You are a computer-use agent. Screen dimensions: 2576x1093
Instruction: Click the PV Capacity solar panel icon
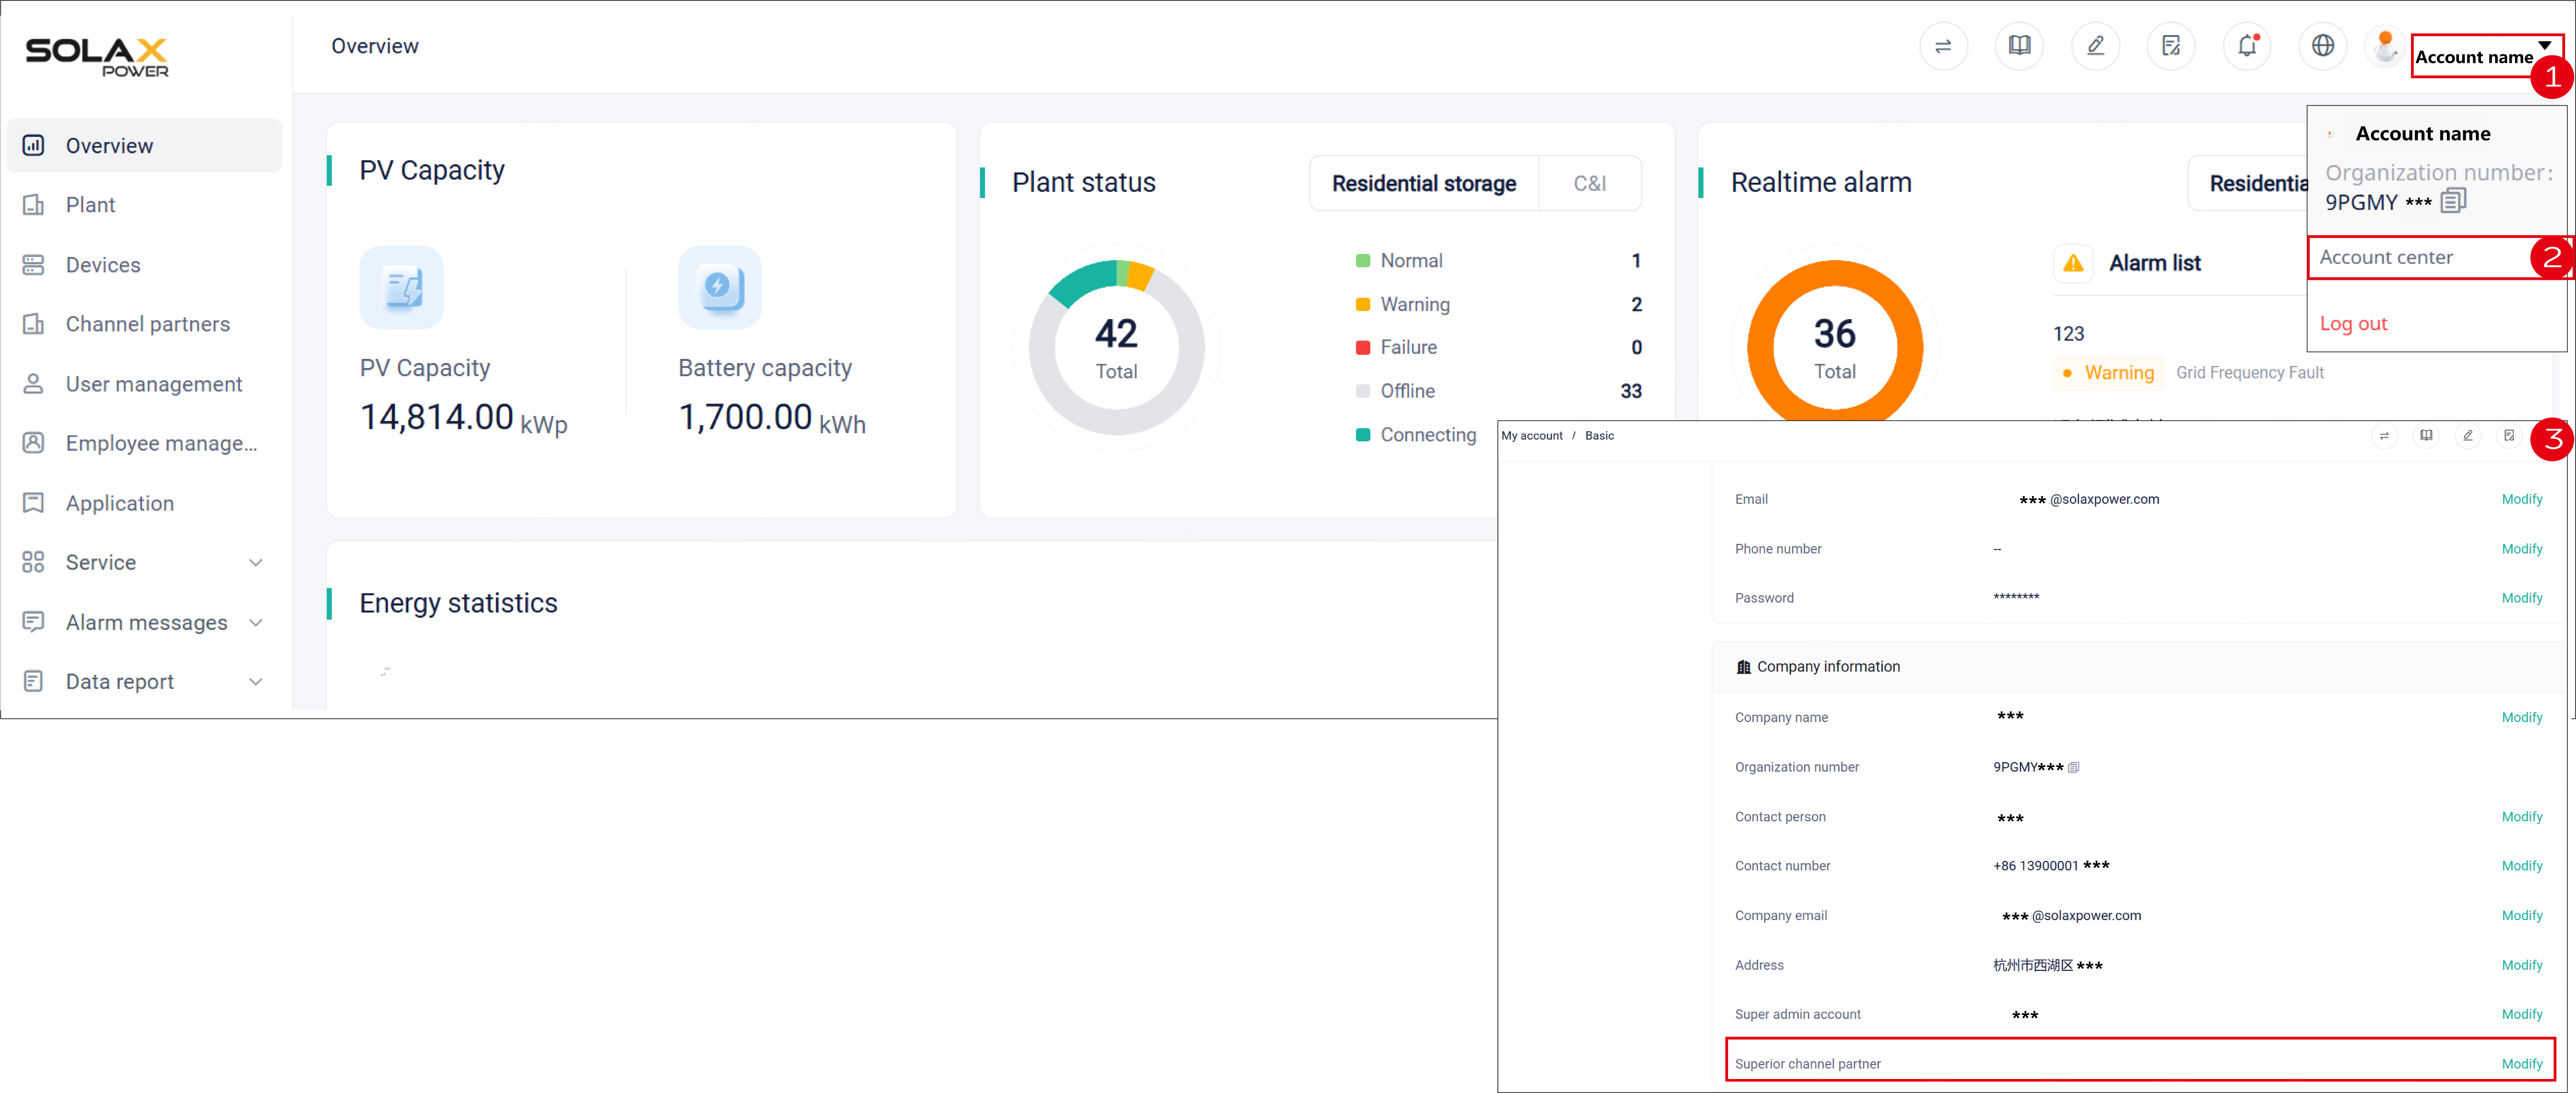(401, 288)
